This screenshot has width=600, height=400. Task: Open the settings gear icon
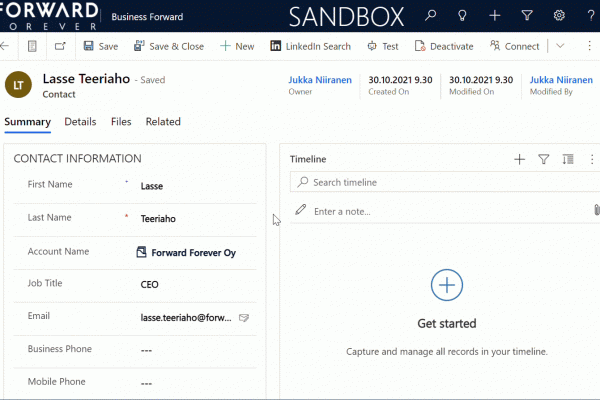click(x=559, y=16)
